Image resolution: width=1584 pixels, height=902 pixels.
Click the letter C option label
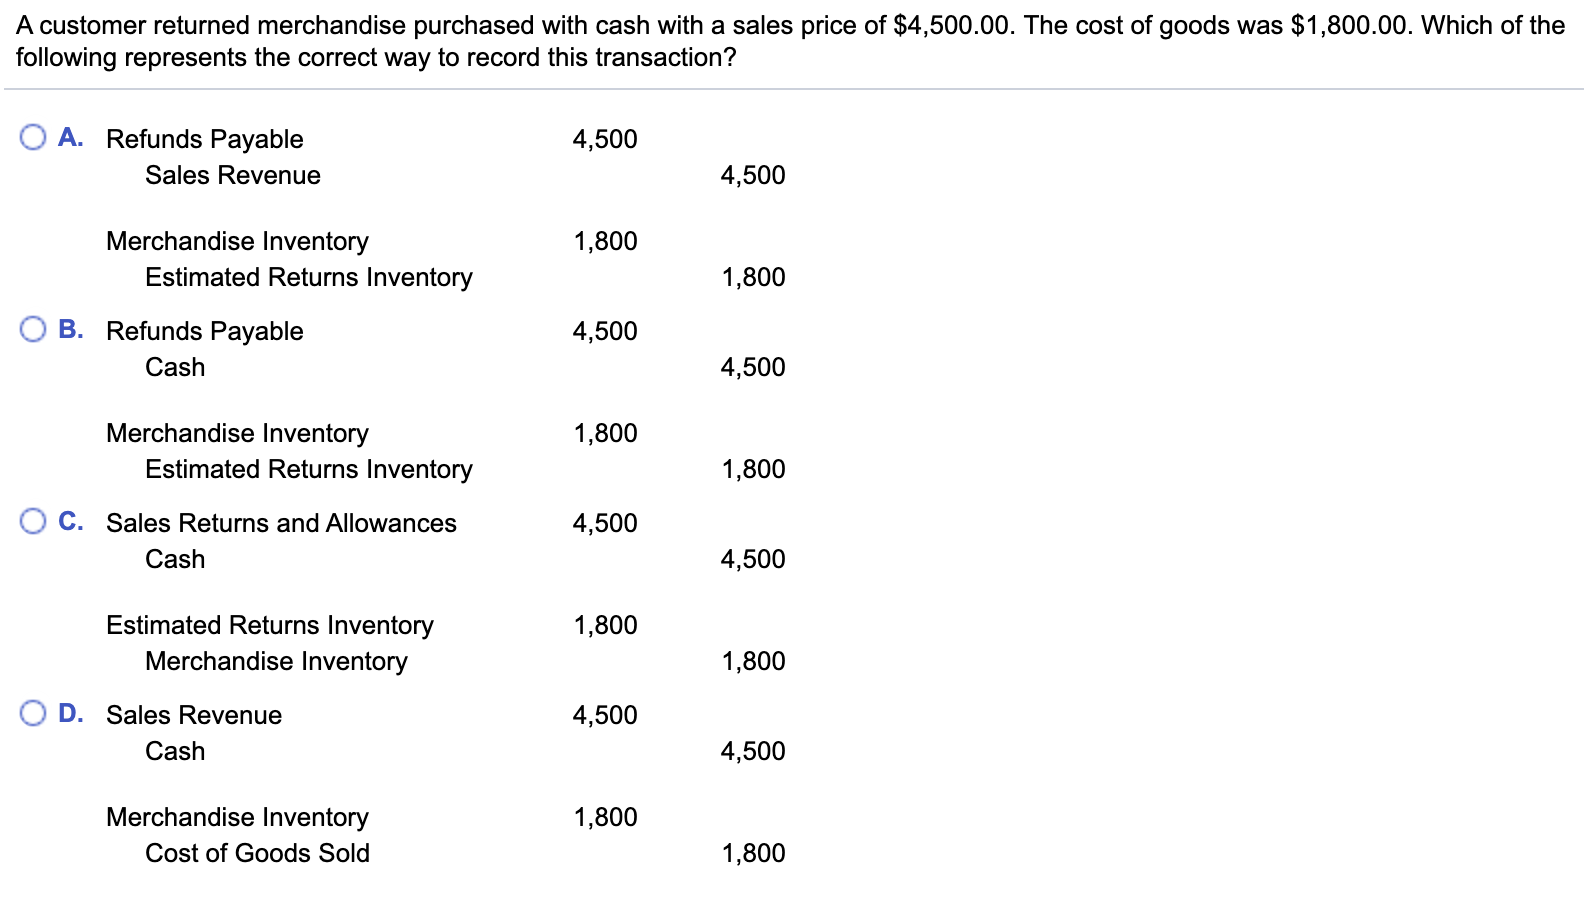(x=70, y=521)
